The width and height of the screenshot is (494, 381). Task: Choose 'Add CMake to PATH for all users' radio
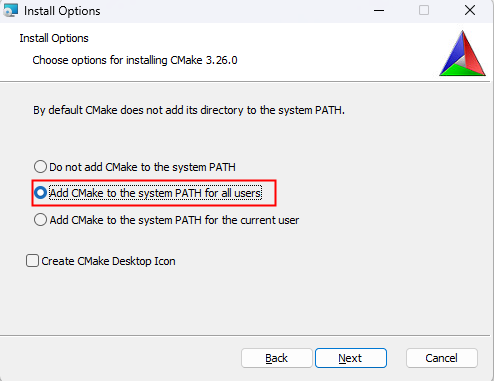tap(40, 193)
